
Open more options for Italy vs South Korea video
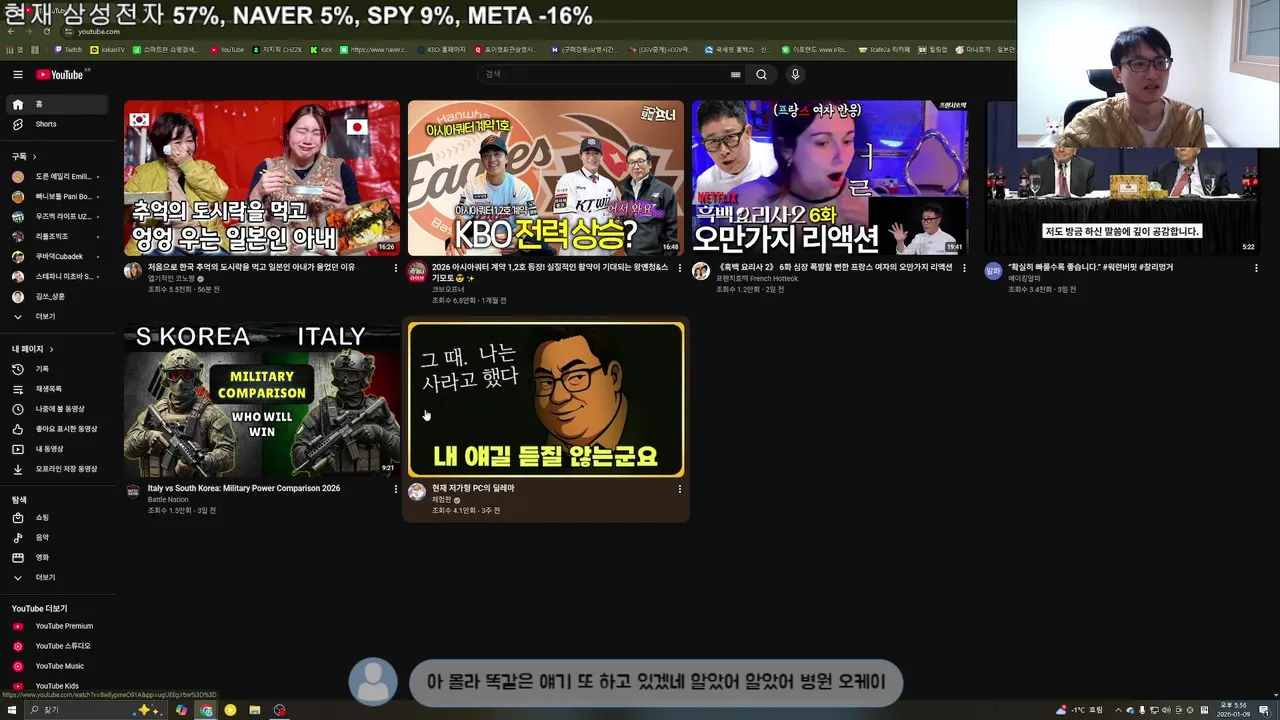click(396, 489)
